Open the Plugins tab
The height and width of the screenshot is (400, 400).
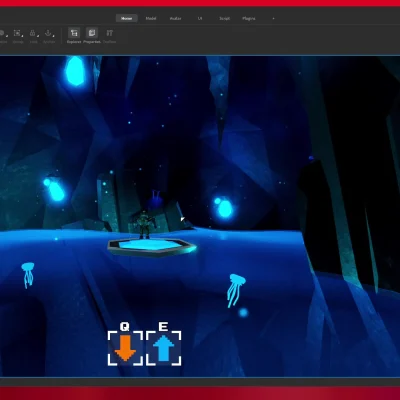[249, 18]
